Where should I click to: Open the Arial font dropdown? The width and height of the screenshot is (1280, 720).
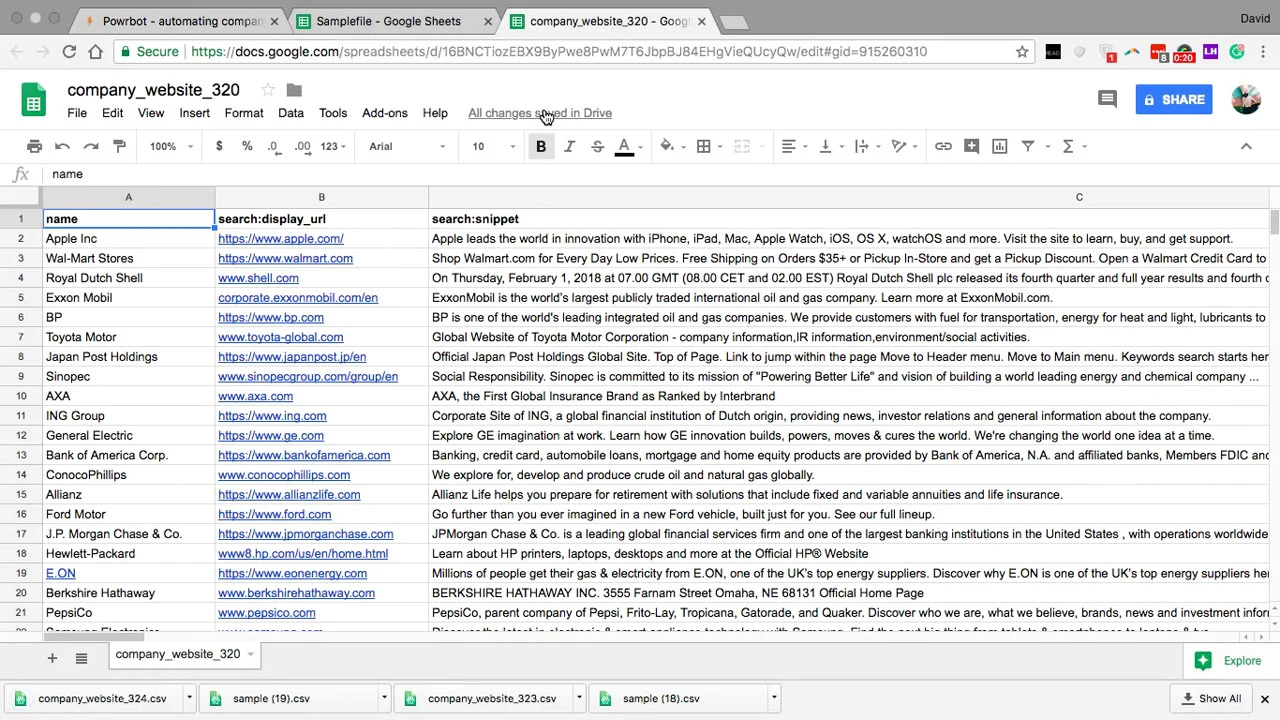(407, 146)
